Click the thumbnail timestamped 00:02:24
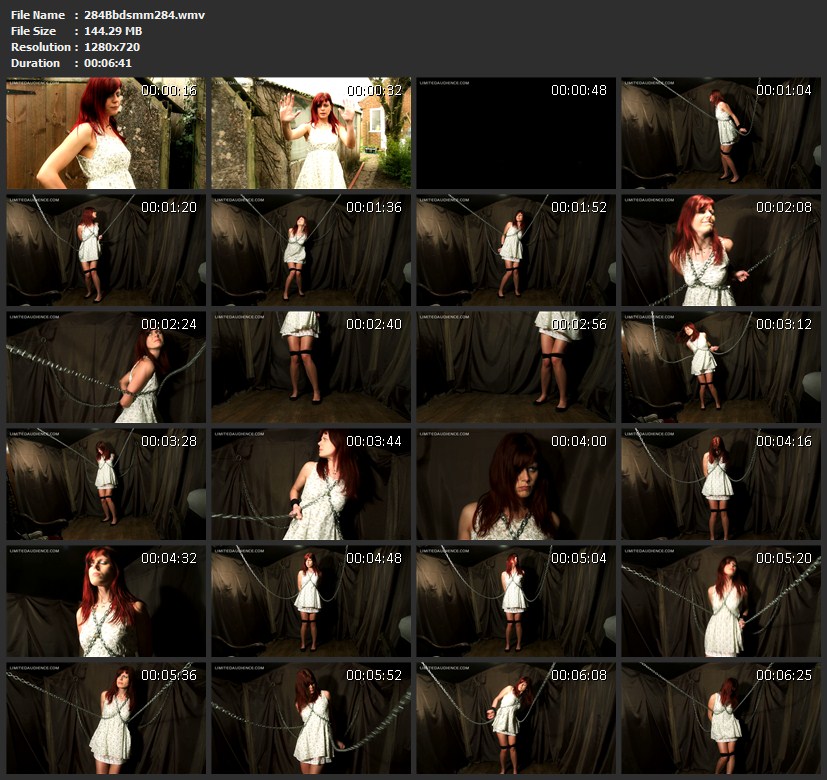The width and height of the screenshot is (827, 780). (106, 367)
